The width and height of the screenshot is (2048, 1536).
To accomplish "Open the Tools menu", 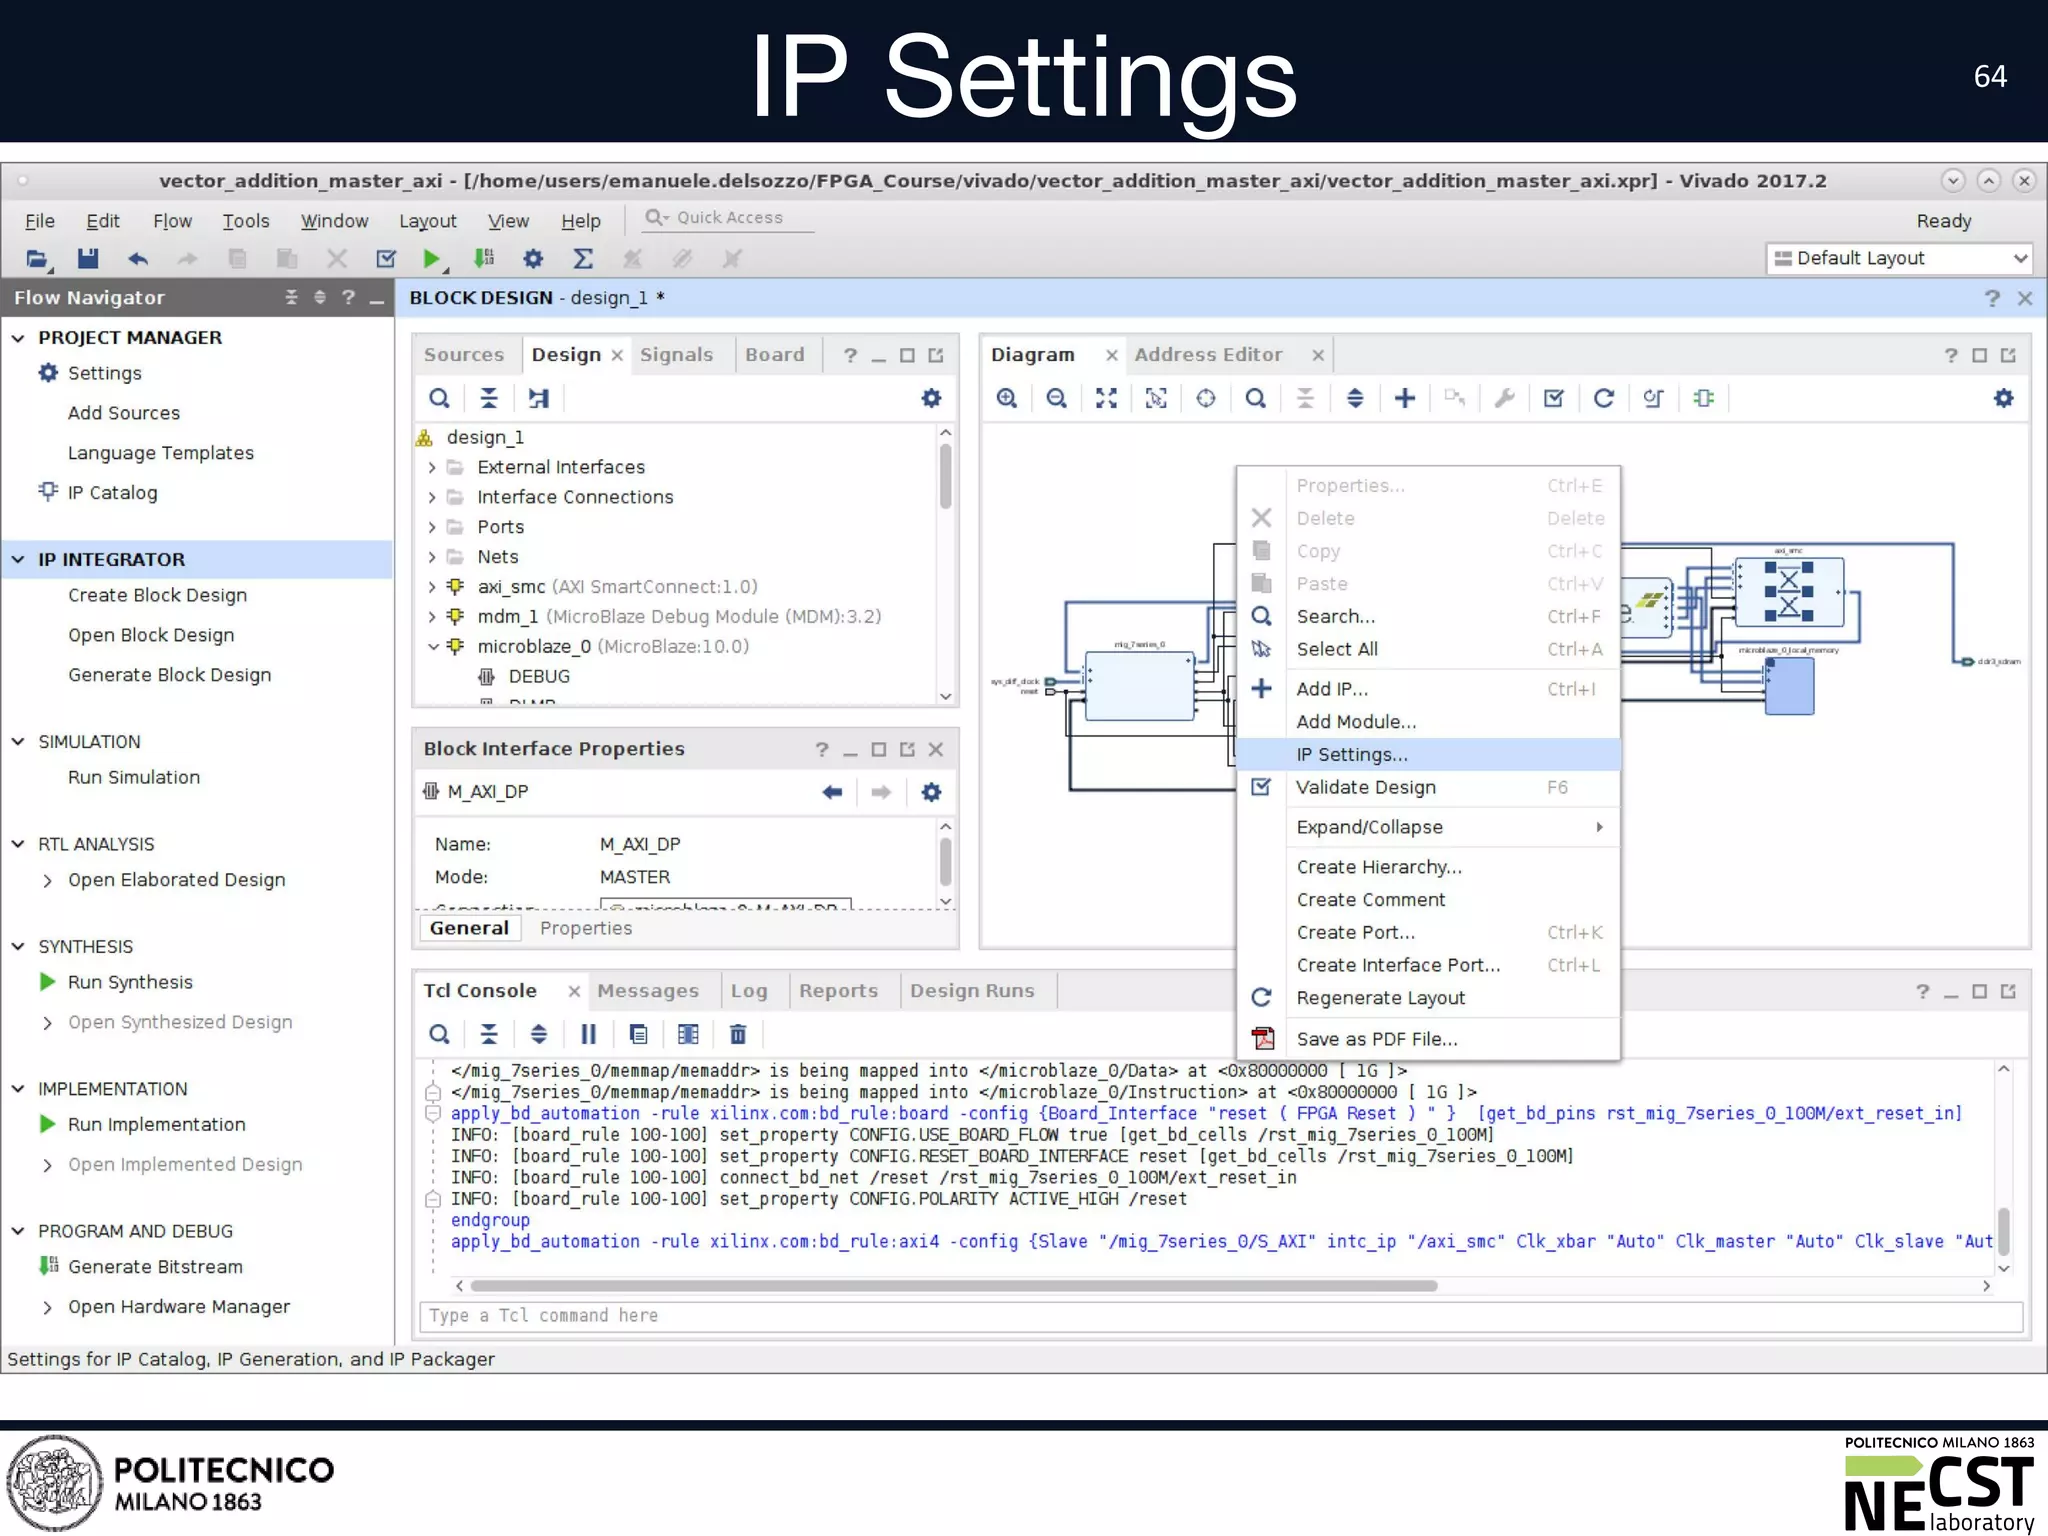I will point(246,221).
